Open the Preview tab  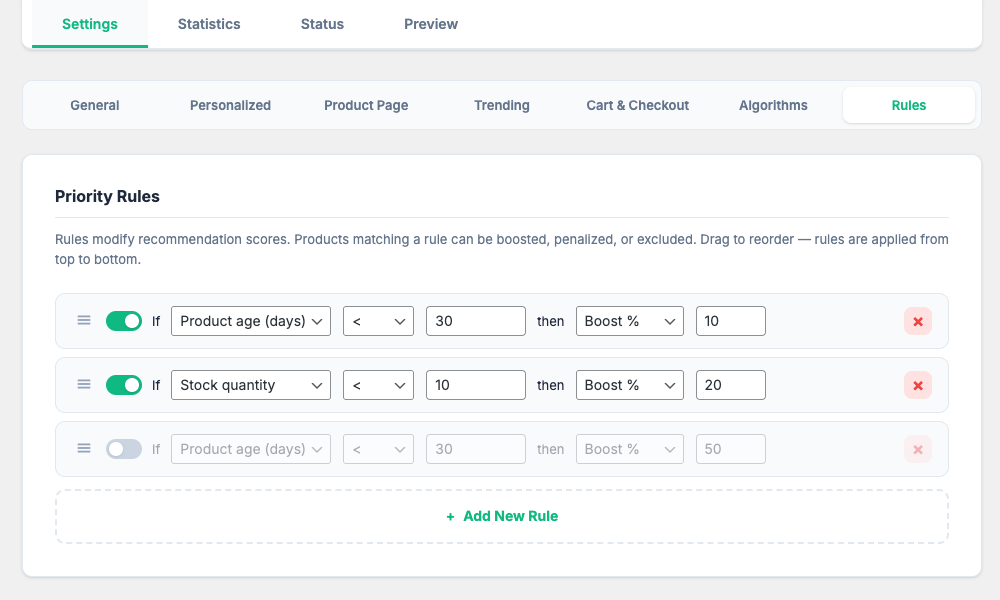431,24
